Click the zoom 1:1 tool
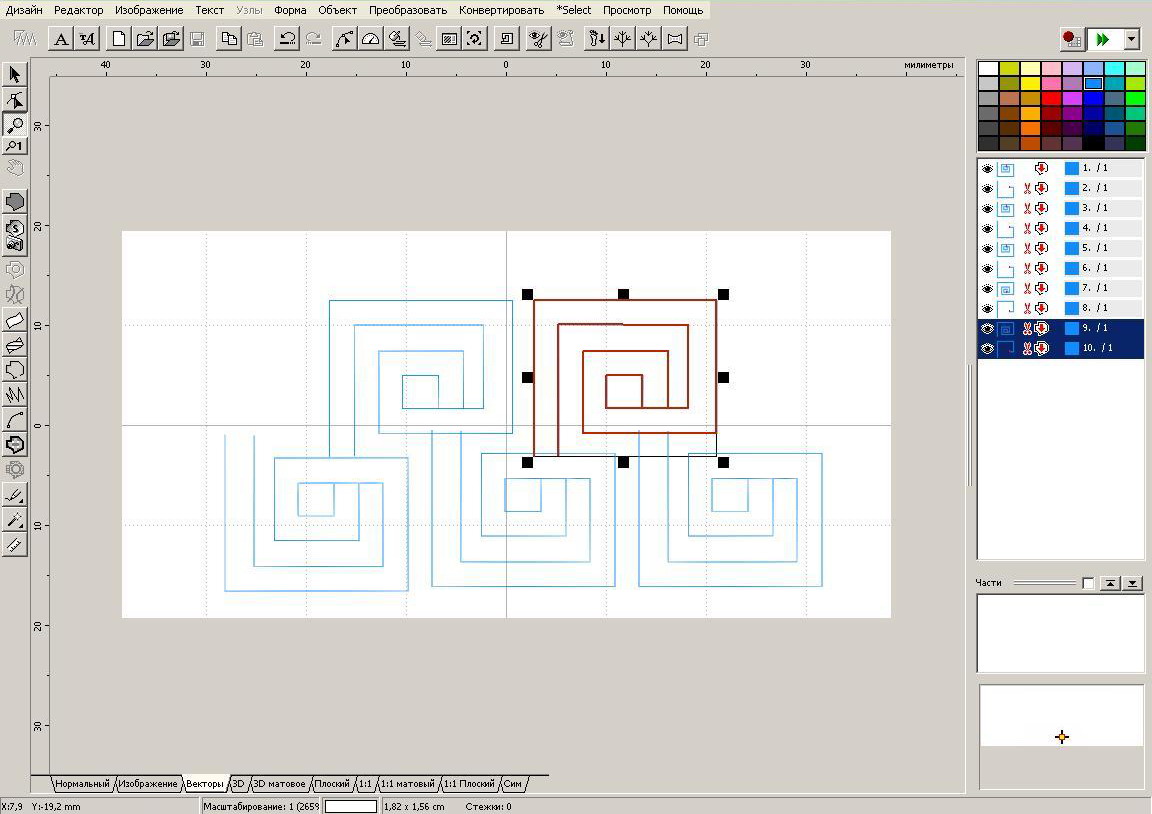The height and width of the screenshot is (814, 1152). click(x=15, y=145)
